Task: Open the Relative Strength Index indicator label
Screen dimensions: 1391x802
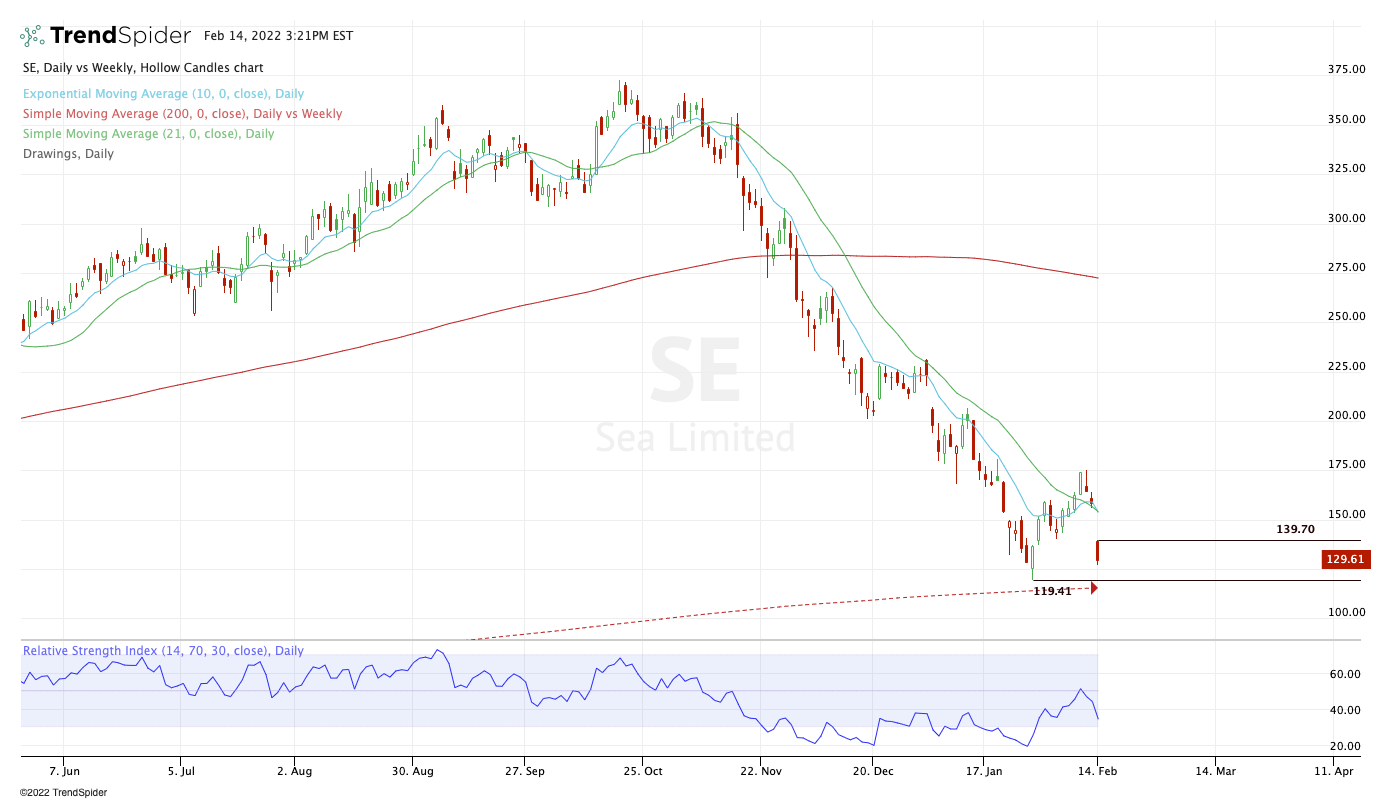Action: (163, 651)
